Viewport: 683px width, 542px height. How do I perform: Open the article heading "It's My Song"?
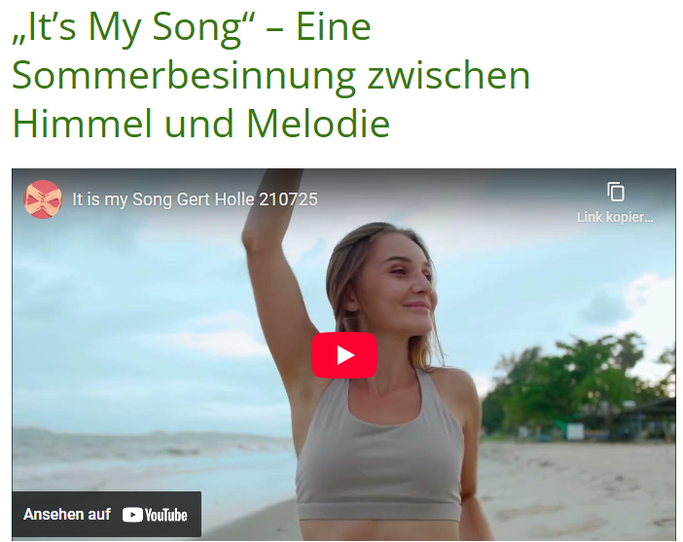[128, 27]
